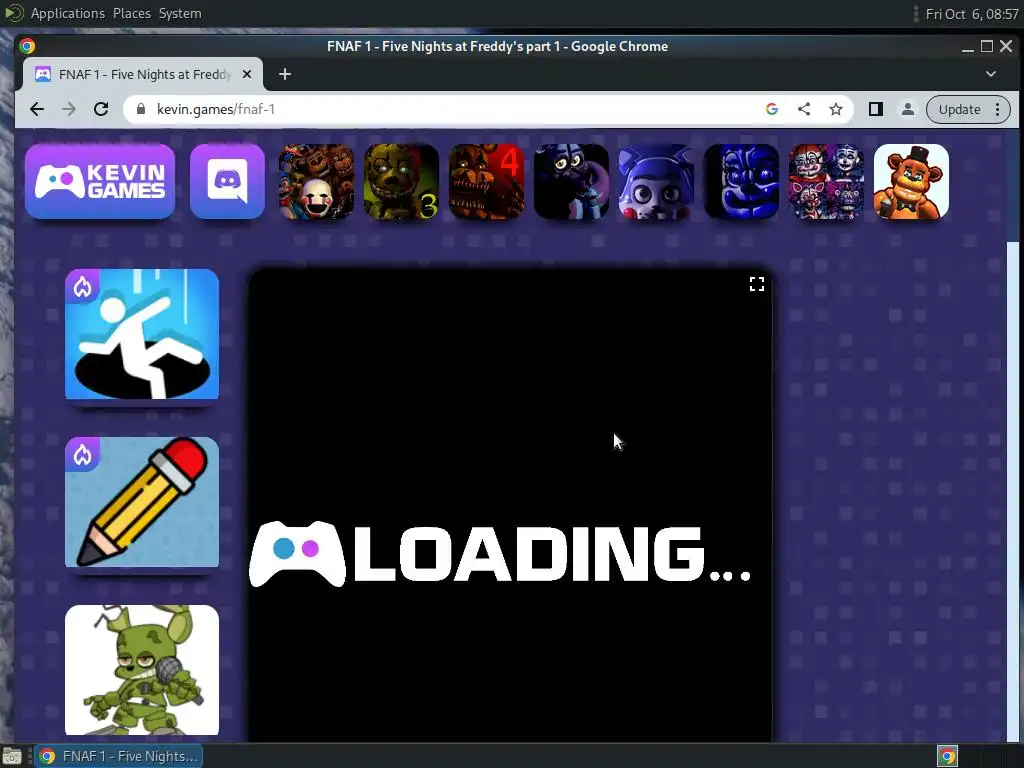This screenshot has height=768, width=1024.
Task: Open the Places menu
Action: coord(132,13)
